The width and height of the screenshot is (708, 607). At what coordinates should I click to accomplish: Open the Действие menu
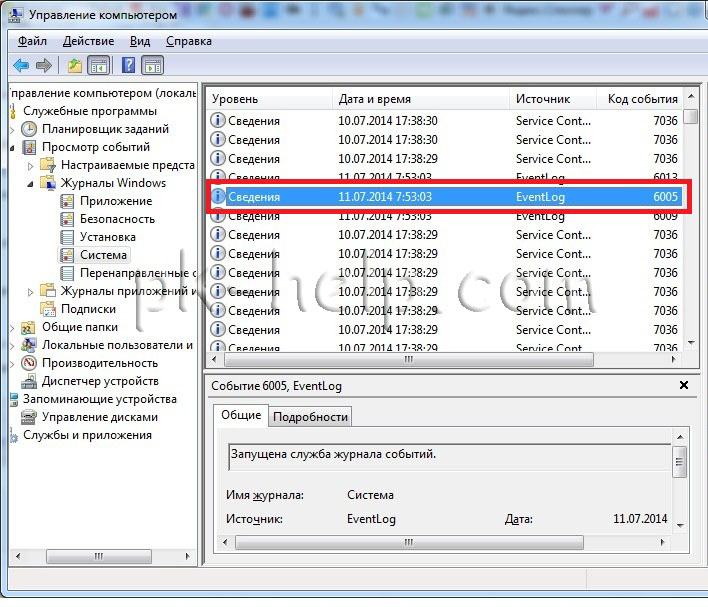pyautogui.click(x=88, y=41)
